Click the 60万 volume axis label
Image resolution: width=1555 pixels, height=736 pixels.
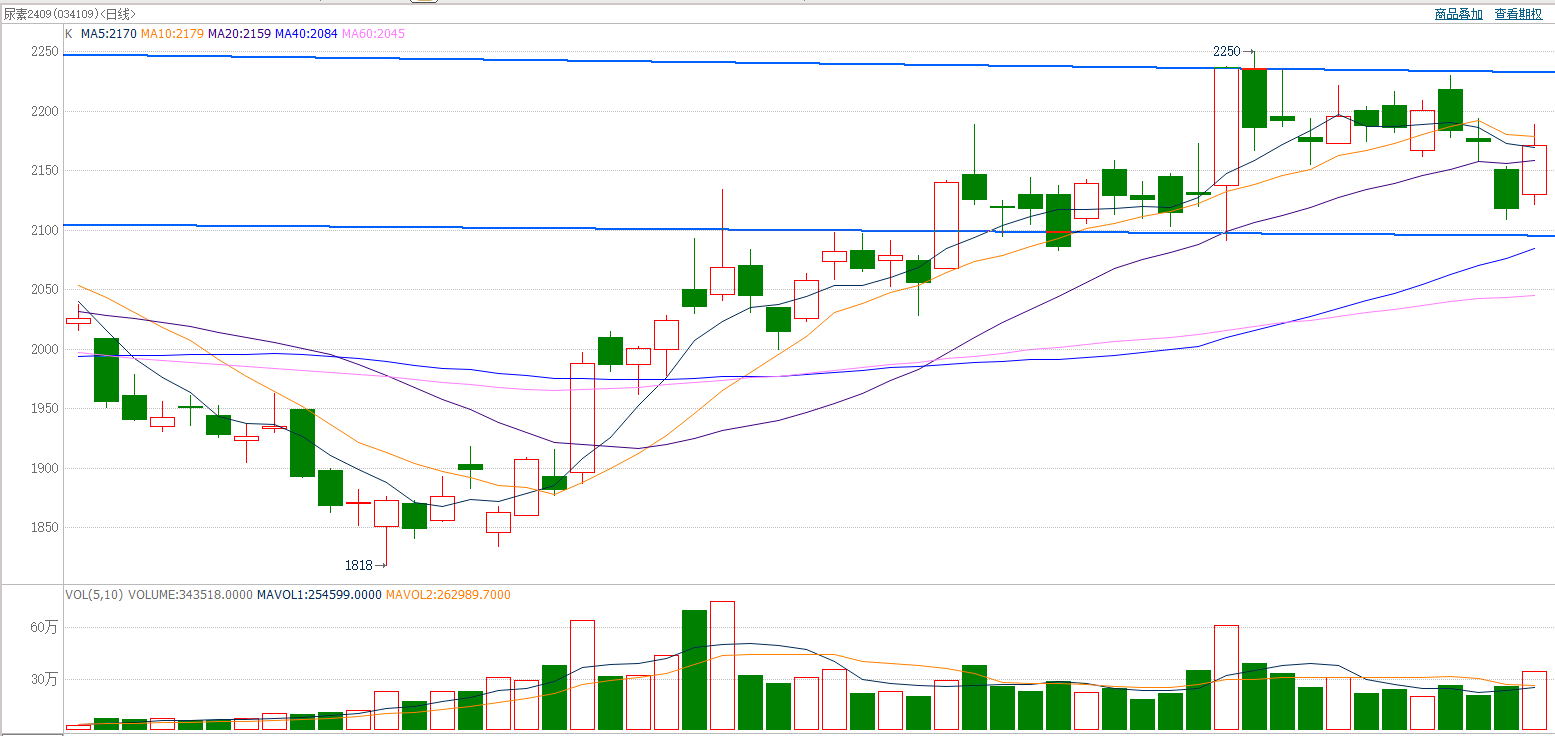pos(44,628)
